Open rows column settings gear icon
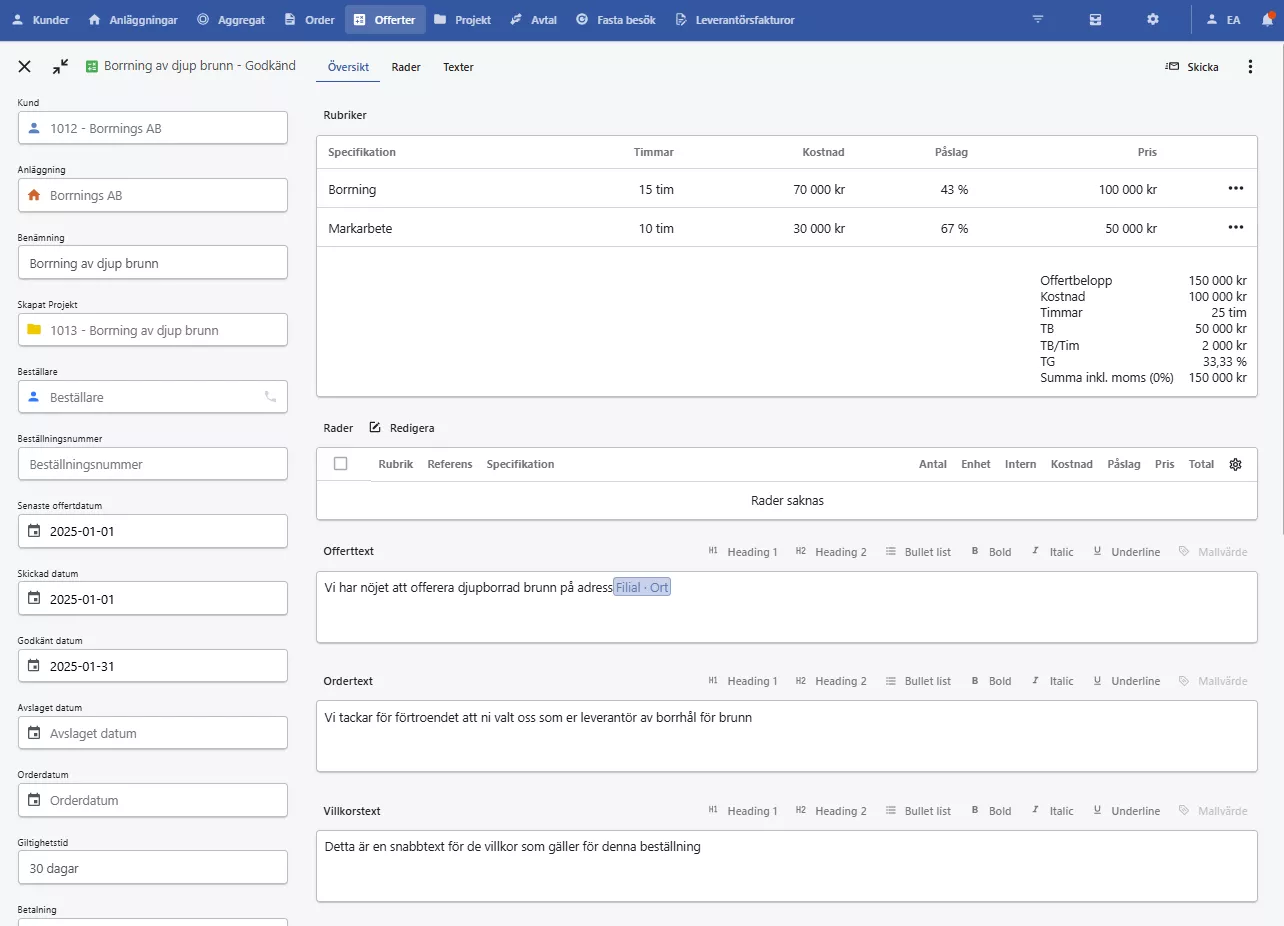 pos(1235,464)
